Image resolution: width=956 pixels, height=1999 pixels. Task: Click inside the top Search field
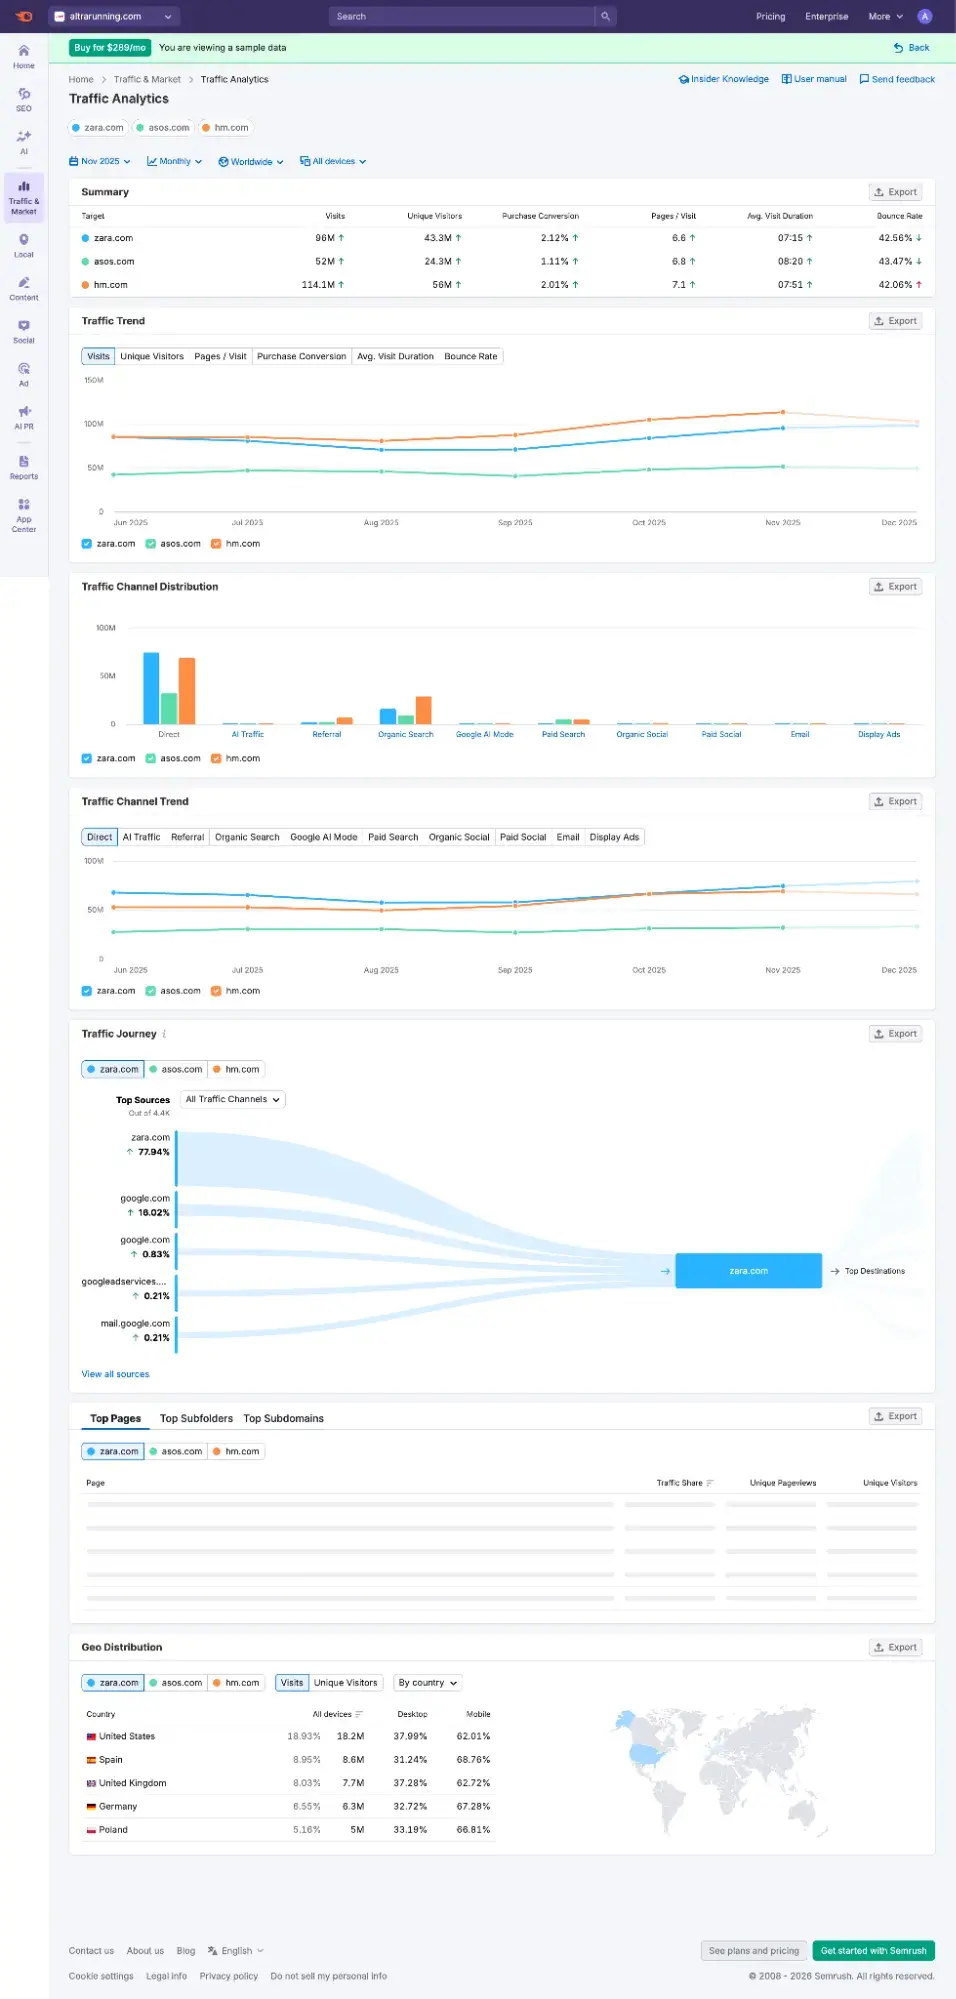[x=462, y=16]
